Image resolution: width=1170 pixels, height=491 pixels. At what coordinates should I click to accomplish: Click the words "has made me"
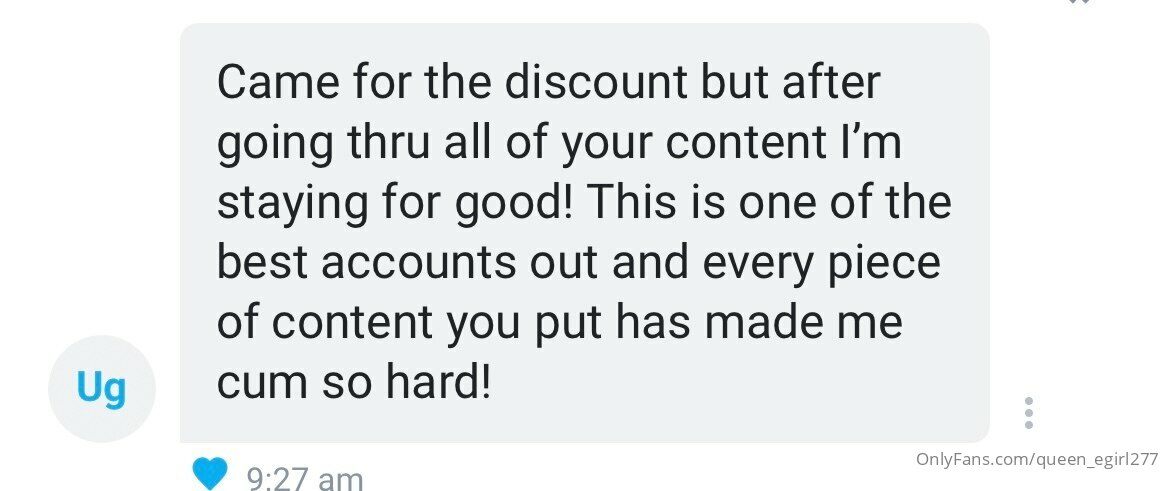[760, 322]
